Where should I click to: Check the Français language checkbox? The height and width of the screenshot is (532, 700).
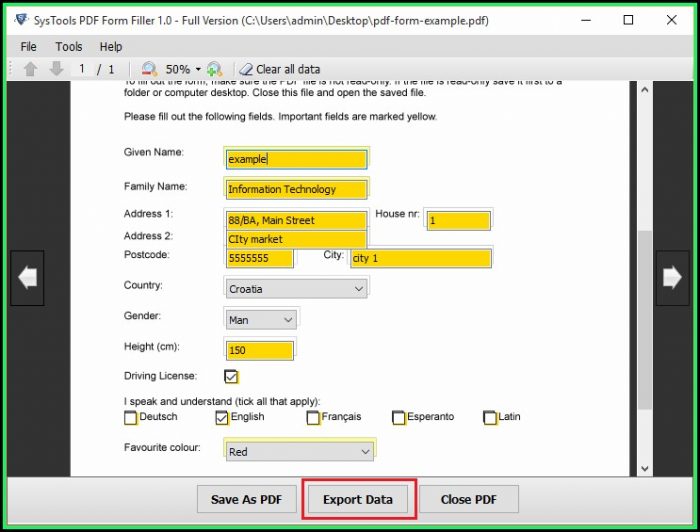point(313,418)
